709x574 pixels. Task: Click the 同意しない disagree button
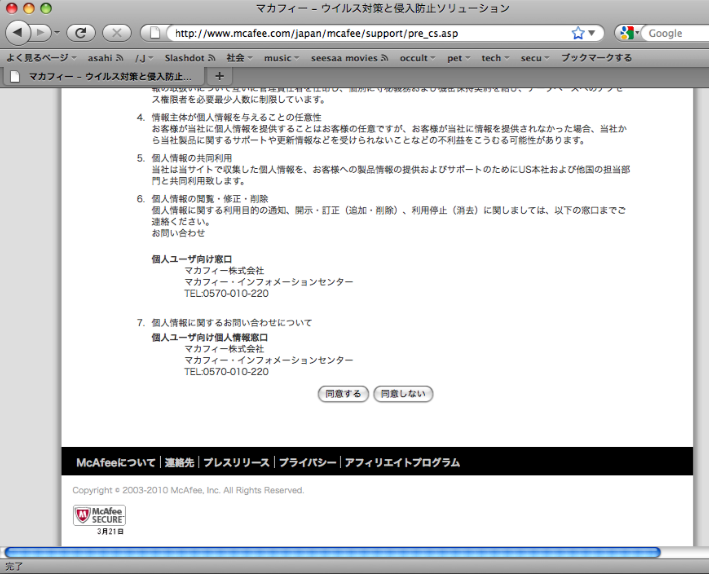pyautogui.click(x=403, y=394)
